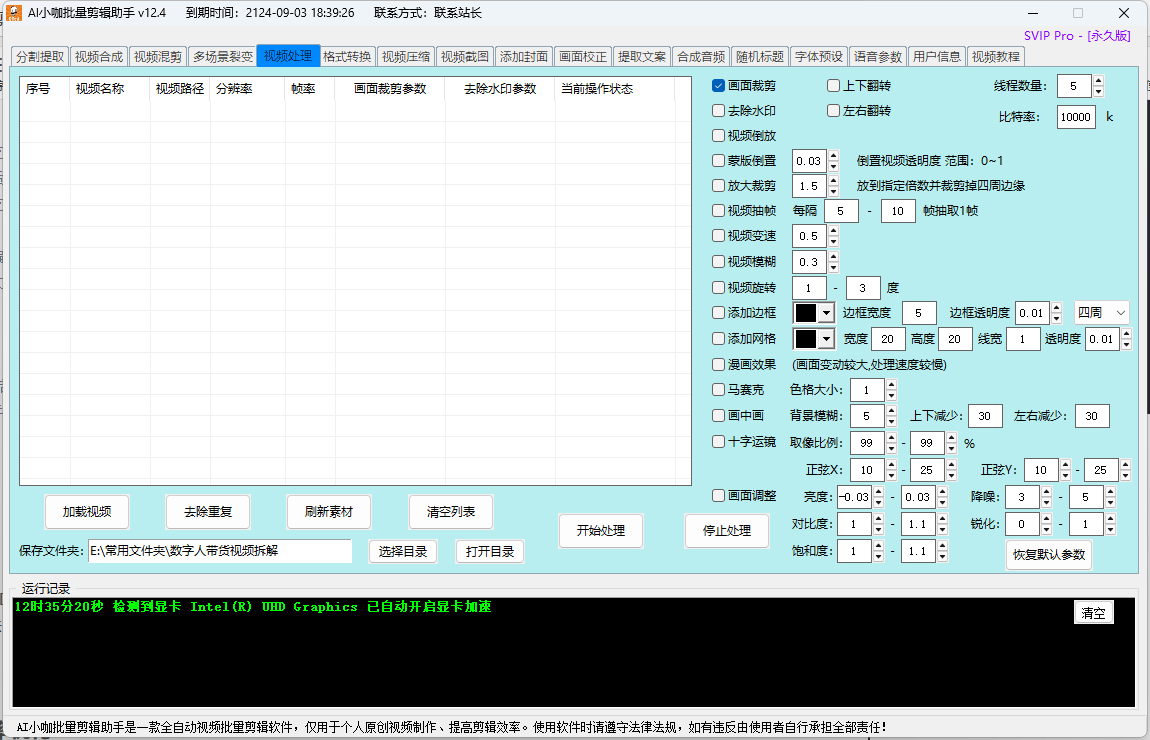Enable the 视频模糊 checkbox

[719, 261]
